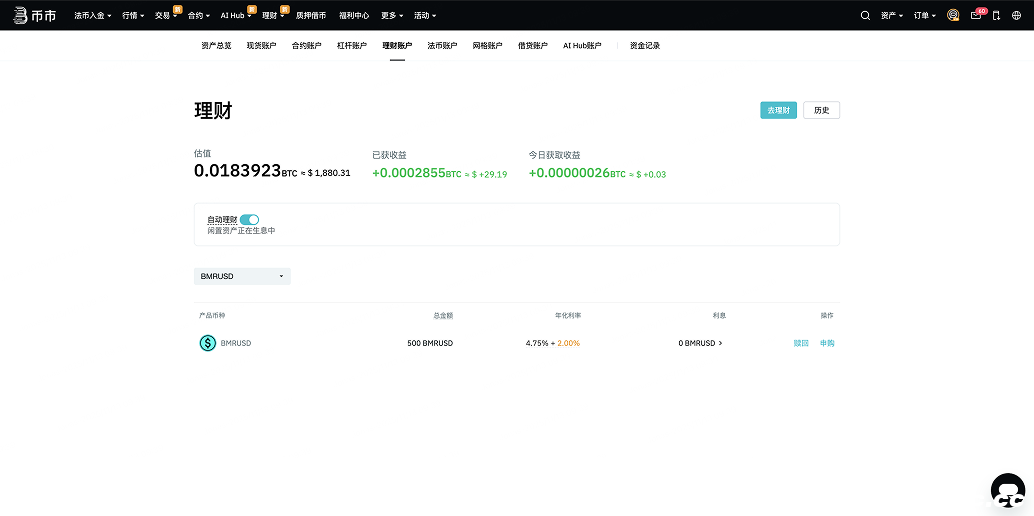Click the 去理财 button
Viewport: 1034px width, 516px height.
click(x=778, y=110)
